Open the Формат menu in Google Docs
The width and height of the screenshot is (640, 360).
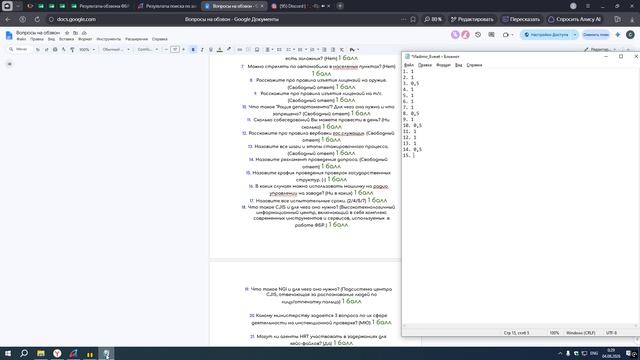tap(85, 39)
